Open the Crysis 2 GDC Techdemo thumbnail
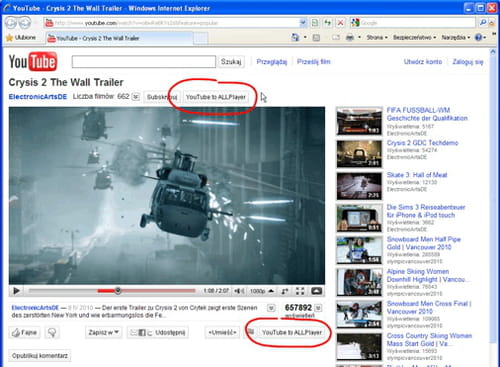Image resolution: width=500 pixels, height=367 pixels. 359,154
